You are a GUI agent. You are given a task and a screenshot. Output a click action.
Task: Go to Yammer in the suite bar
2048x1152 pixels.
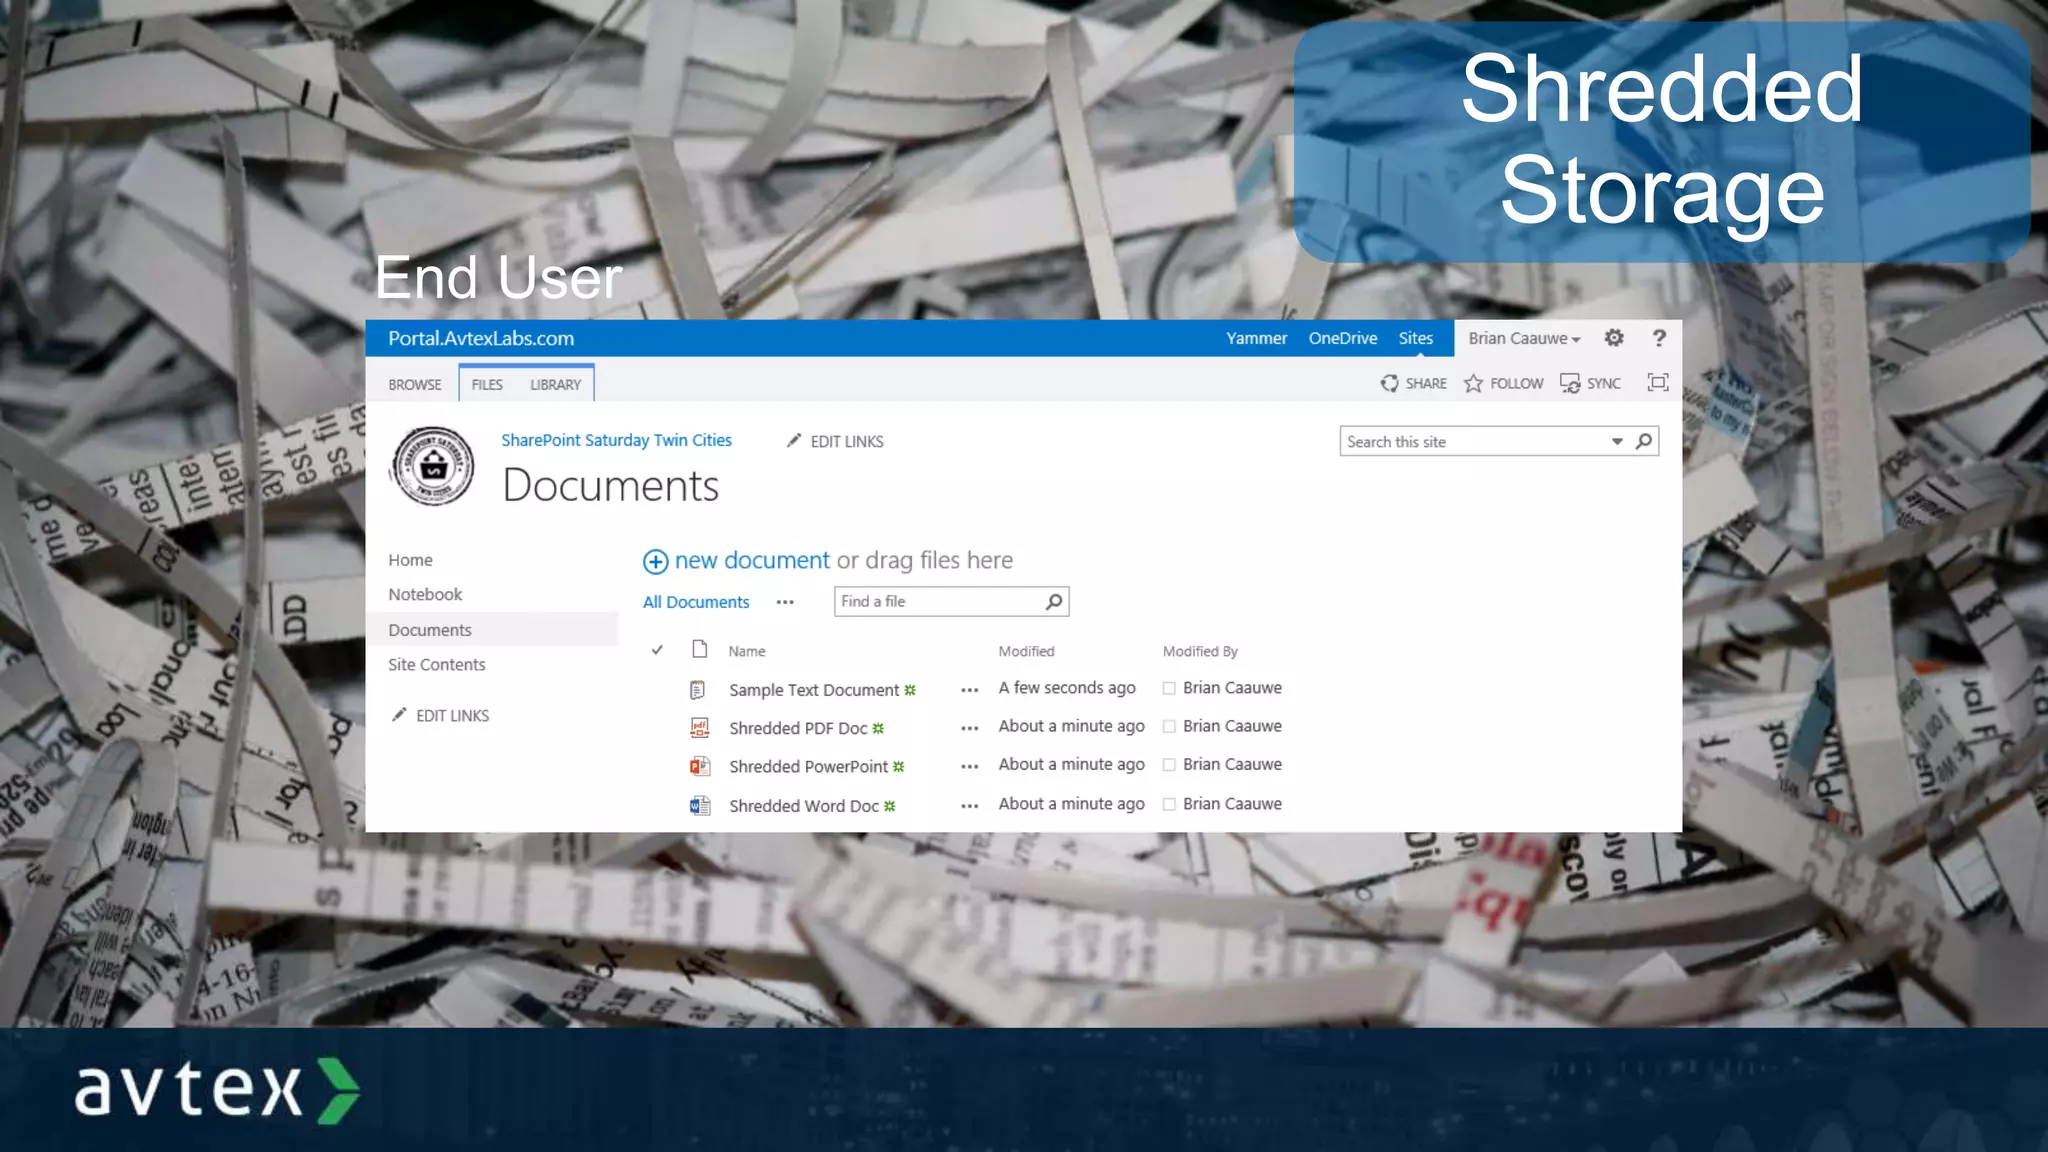pos(1257,338)
